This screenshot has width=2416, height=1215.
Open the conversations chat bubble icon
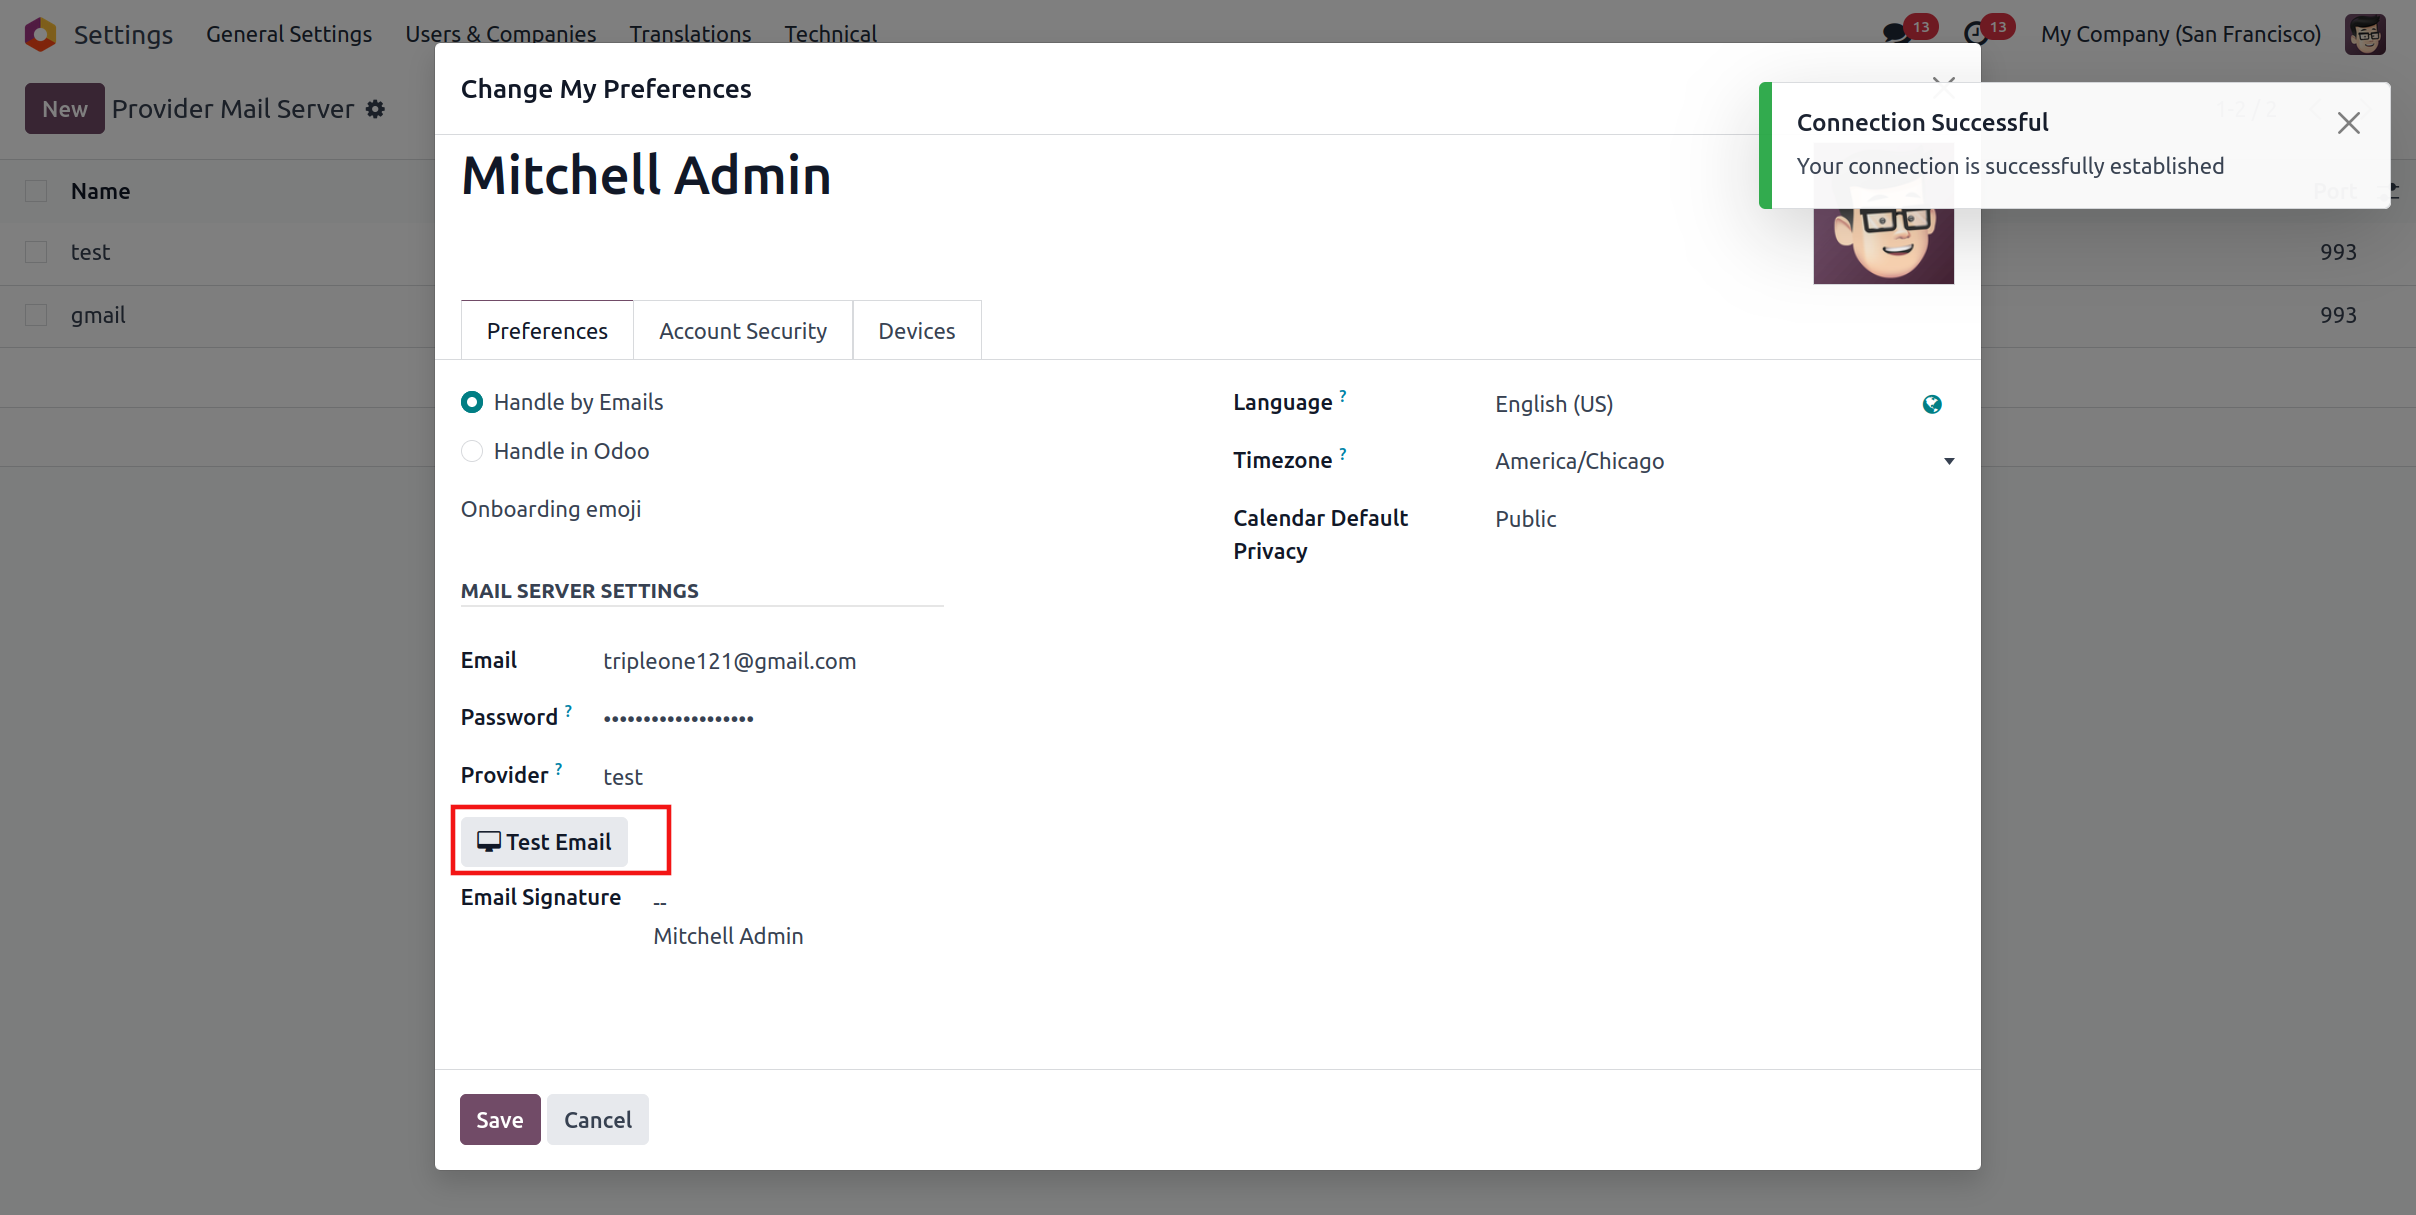click(x=1895, y=34)
